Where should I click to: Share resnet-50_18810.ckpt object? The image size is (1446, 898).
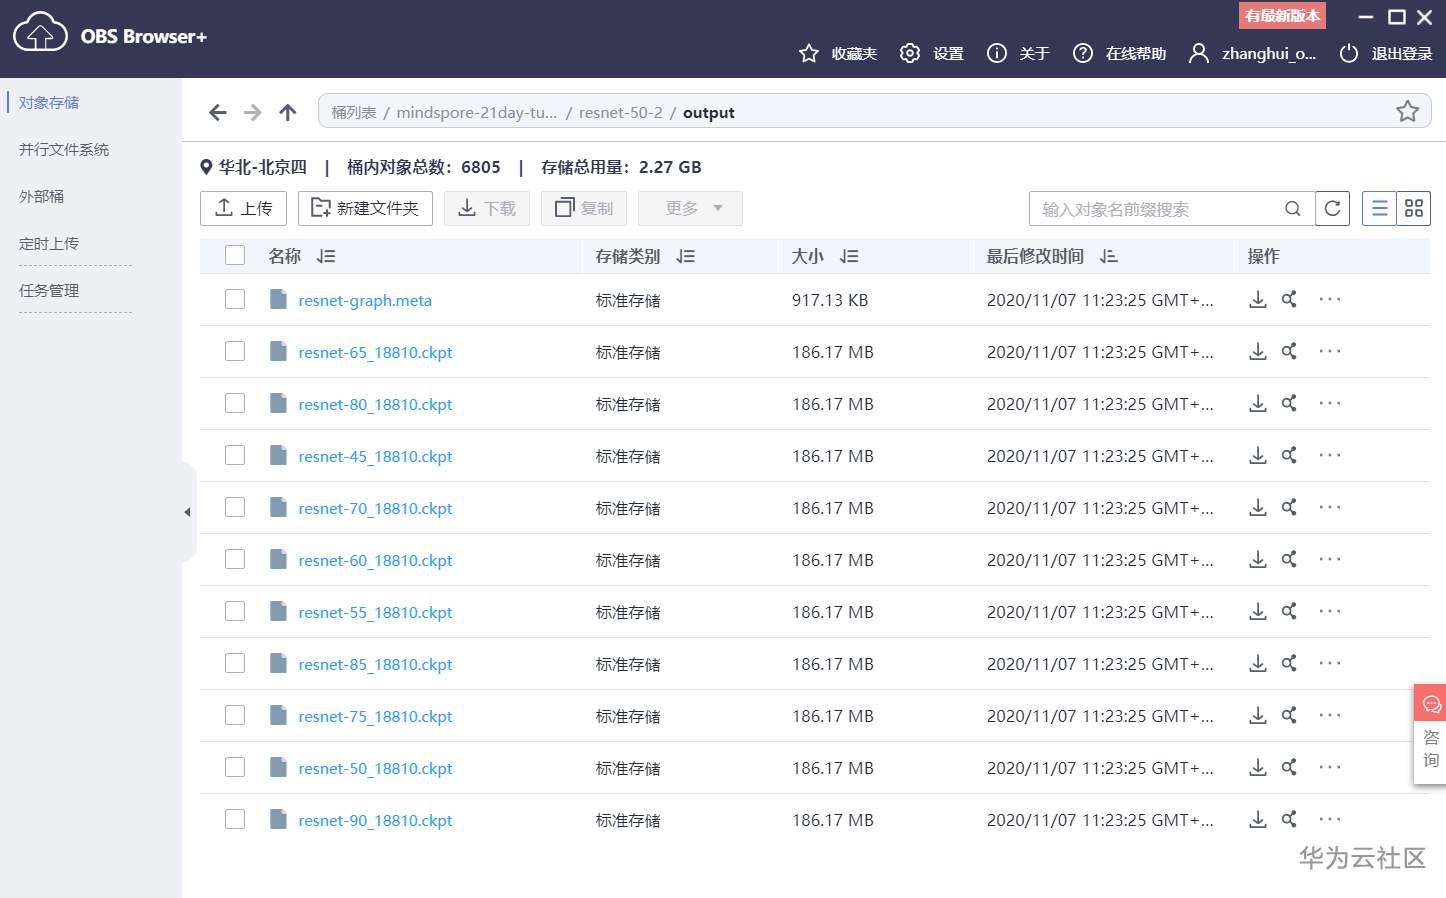pyautogui.click(x=1289, y=767)
